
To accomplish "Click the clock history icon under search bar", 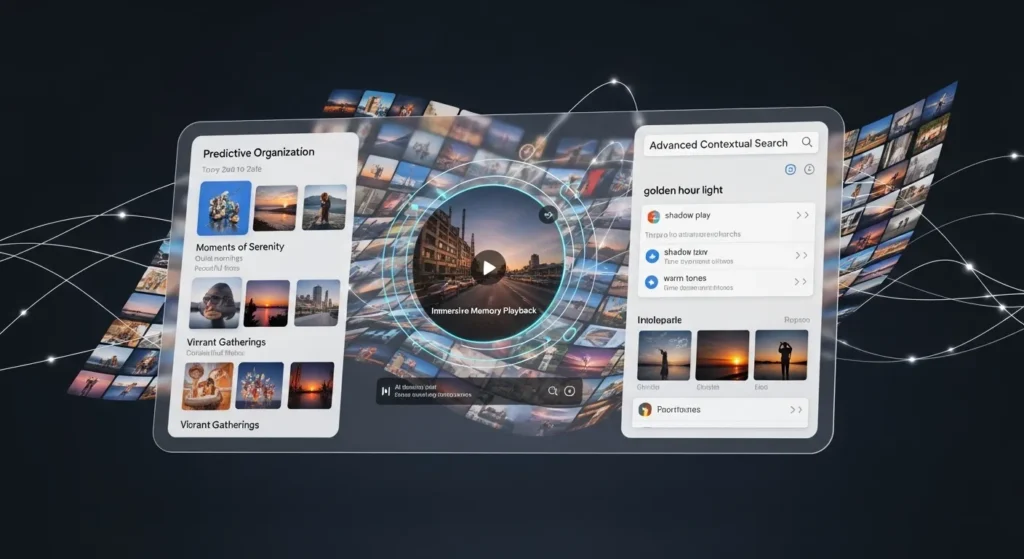I will 808,170.
